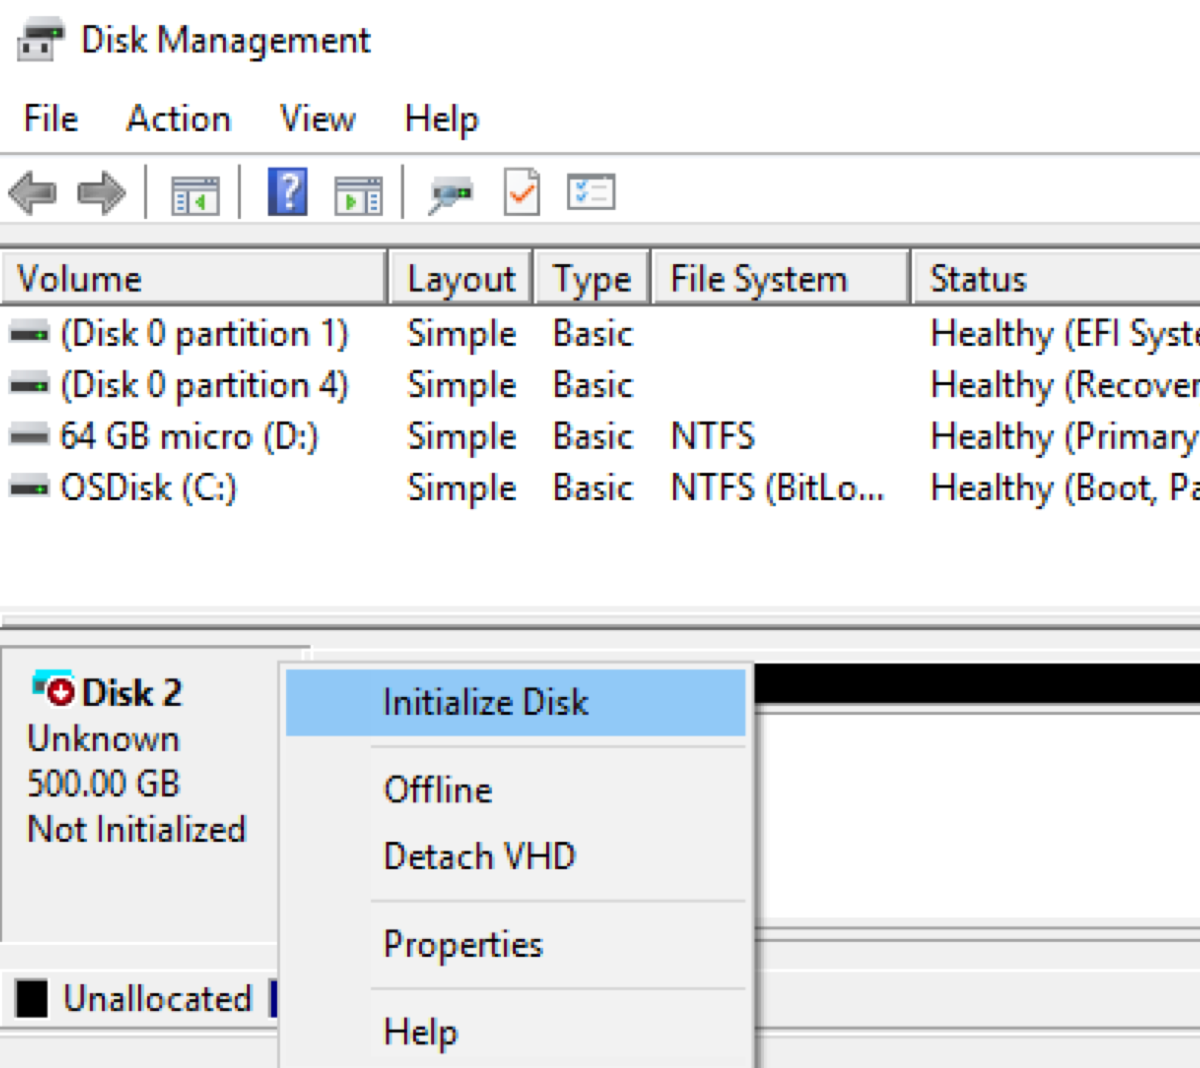Open the blue Help question-mark icon
Viewport: 1200px width, 1068px height.
(x=288, y=192)
